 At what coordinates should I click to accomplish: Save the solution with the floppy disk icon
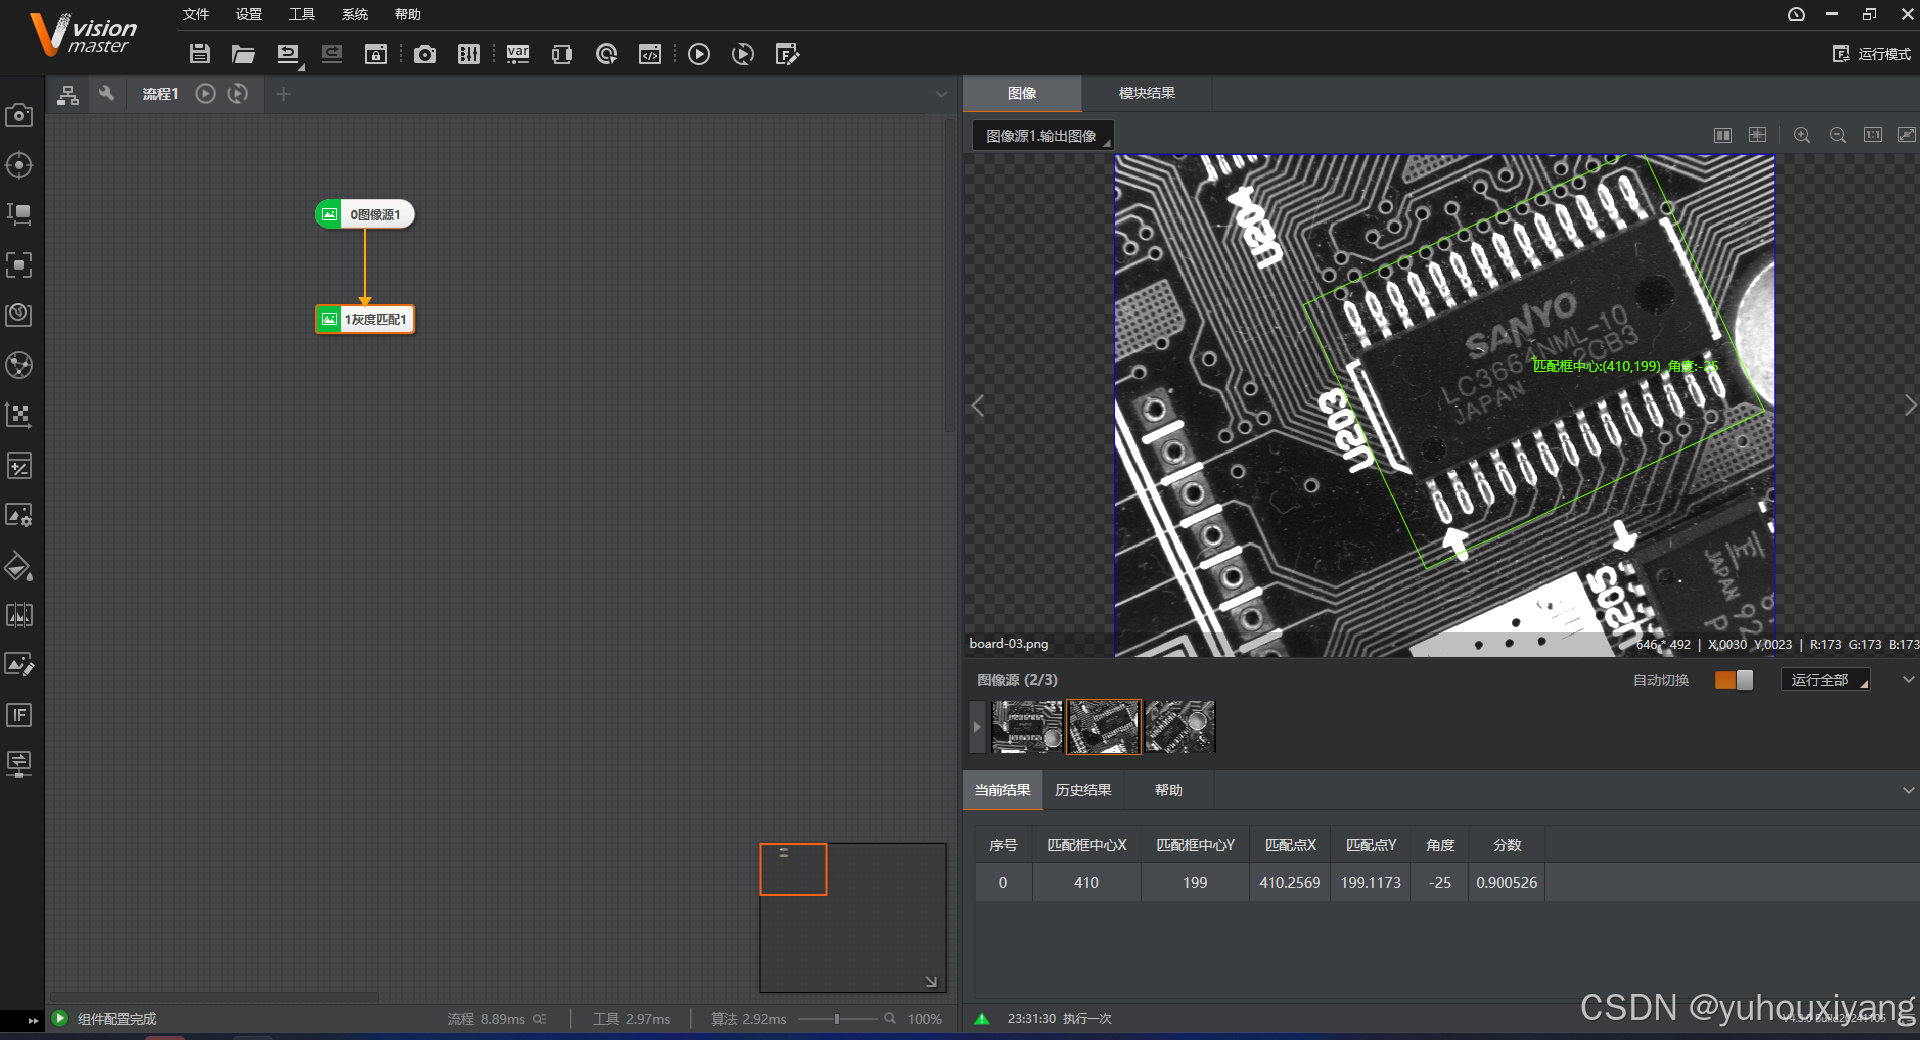pyautogui.click(x=200, y=54)
